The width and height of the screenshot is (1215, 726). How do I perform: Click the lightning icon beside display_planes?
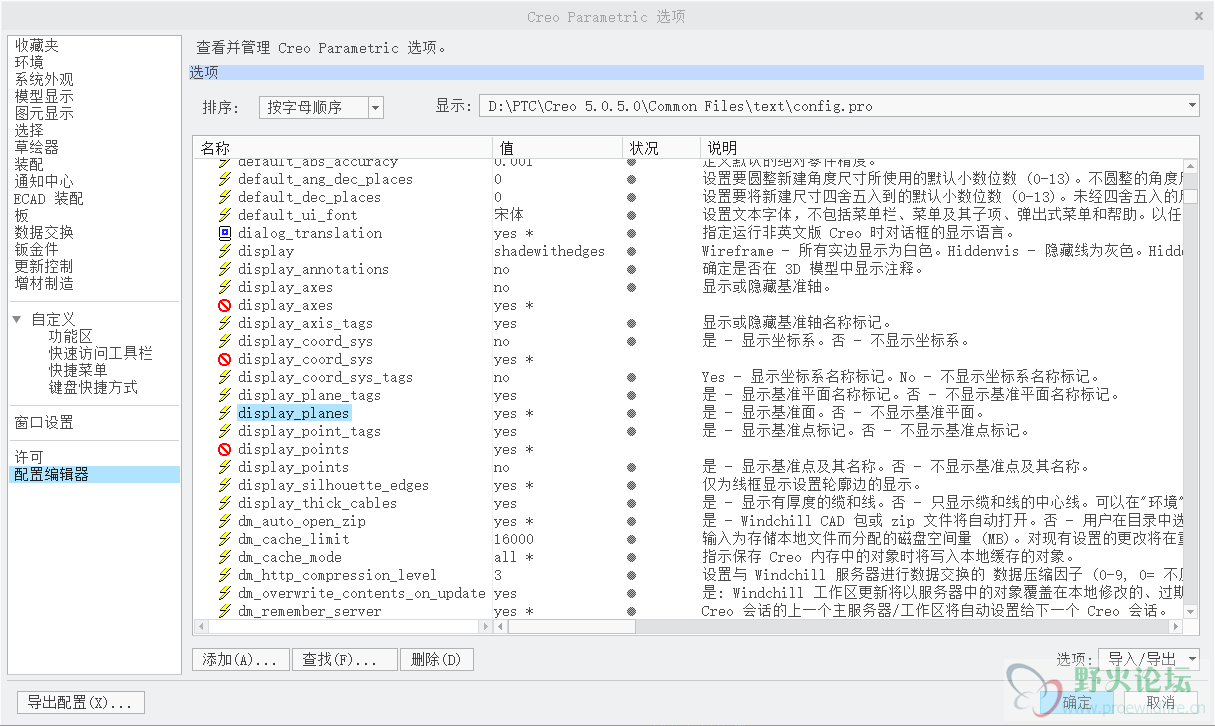(225, 413)
